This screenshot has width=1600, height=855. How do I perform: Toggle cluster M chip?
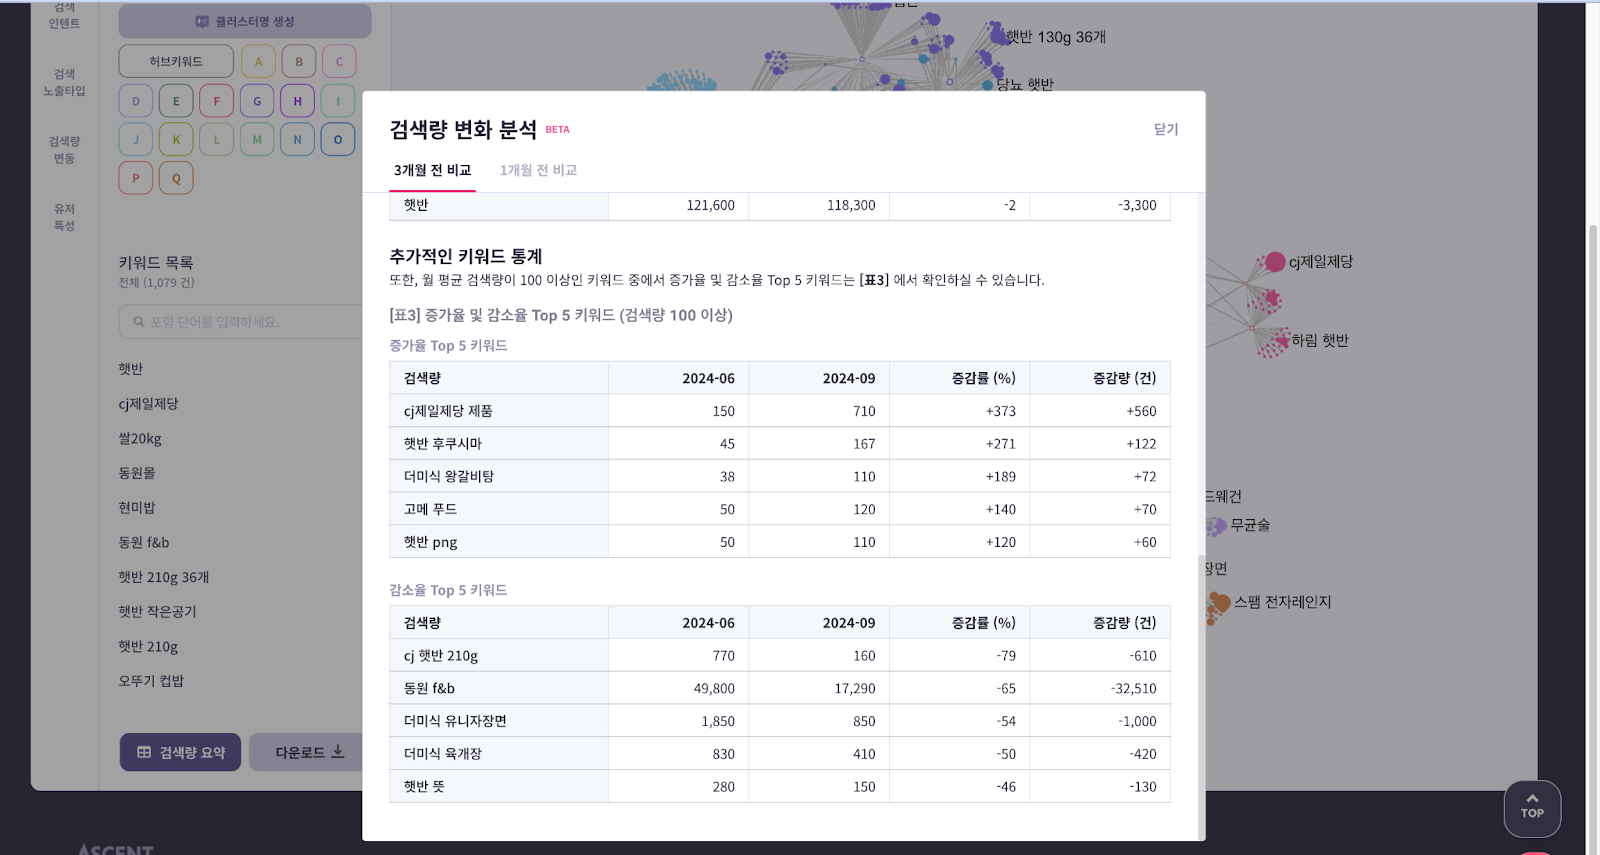coord(257,139)
